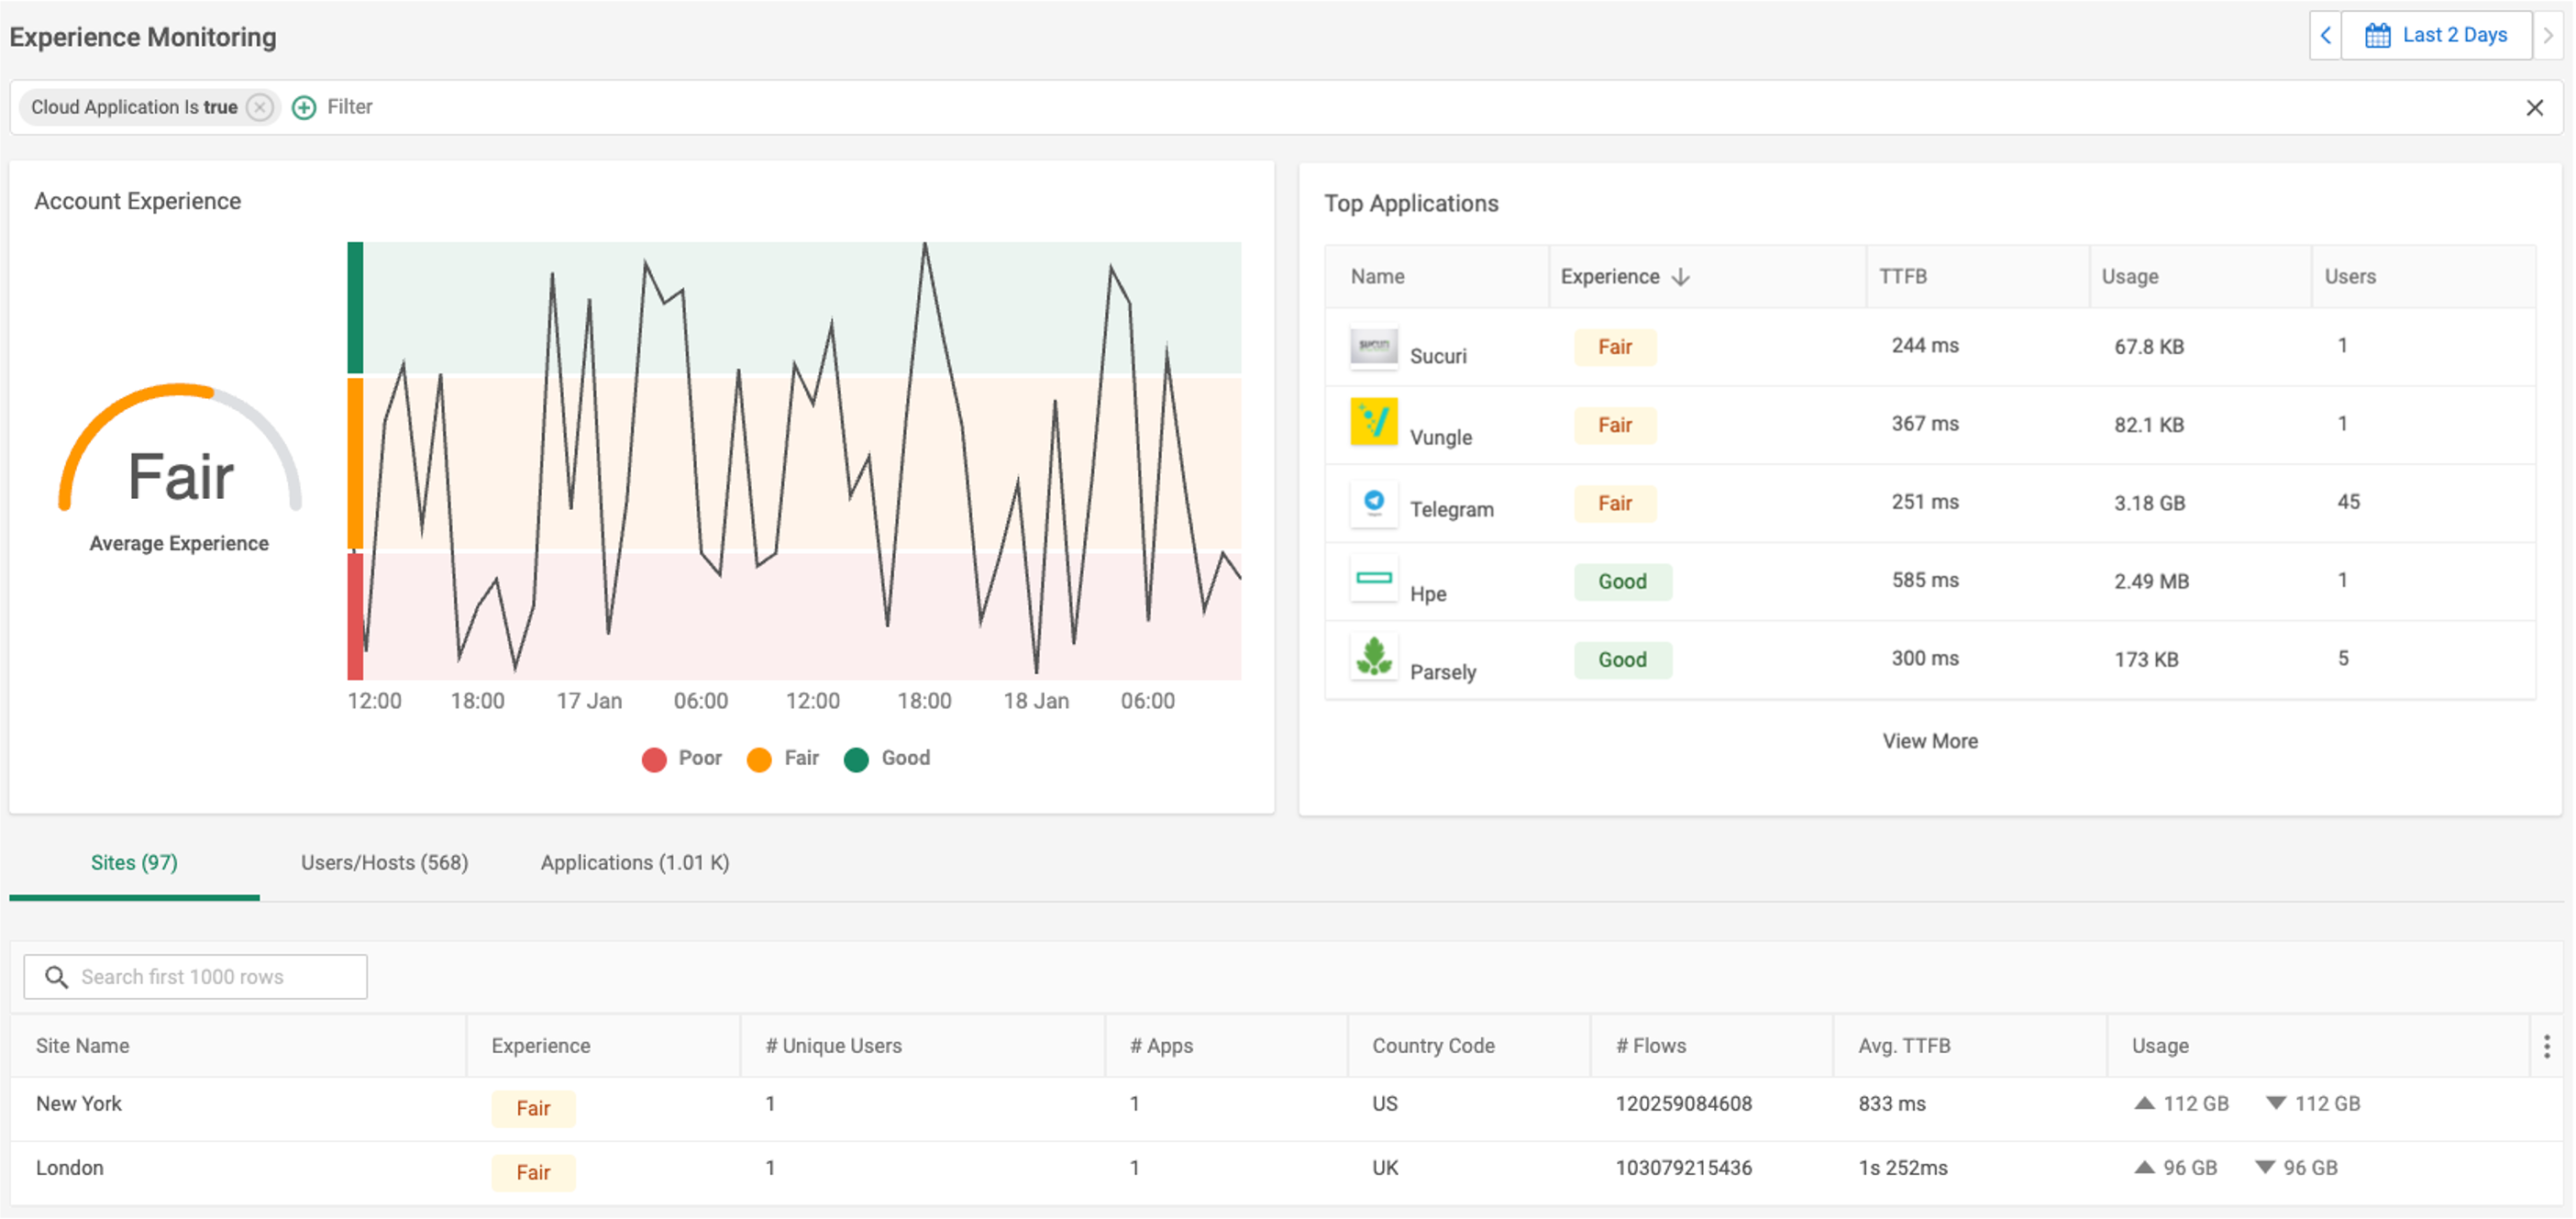Open the Last 2 Days calendar icon
The width and height of the screenshot is (2576, 1219).
(2379, 34)
